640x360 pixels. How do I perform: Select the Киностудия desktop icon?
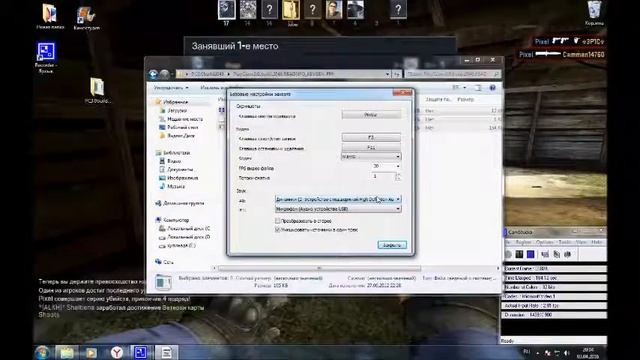click(87, 18)
